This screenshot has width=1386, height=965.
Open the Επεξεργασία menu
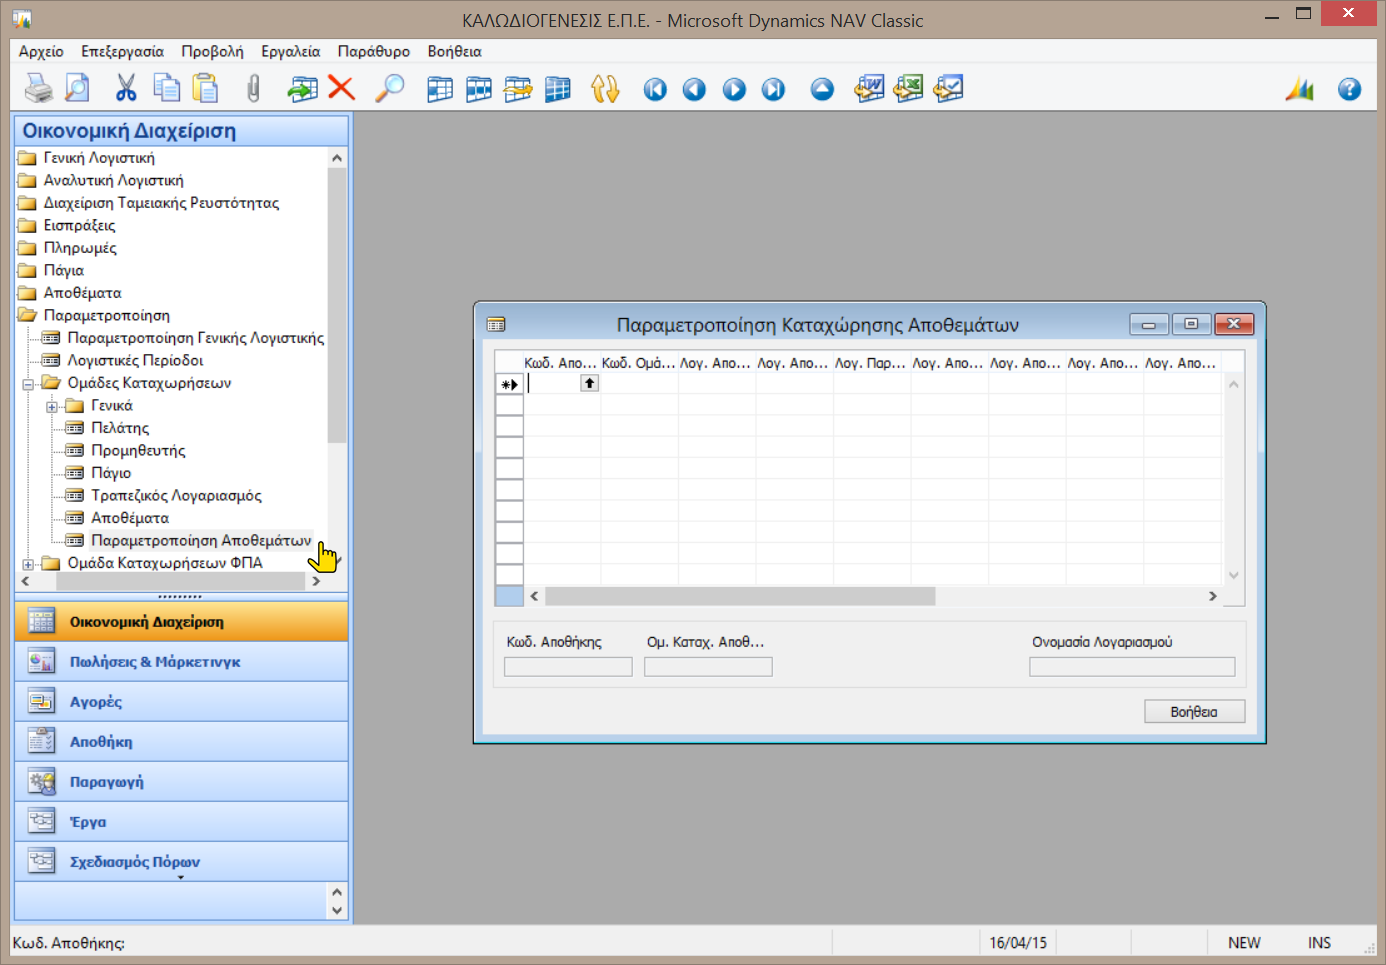pyautogui.click(x=122, y=51)
